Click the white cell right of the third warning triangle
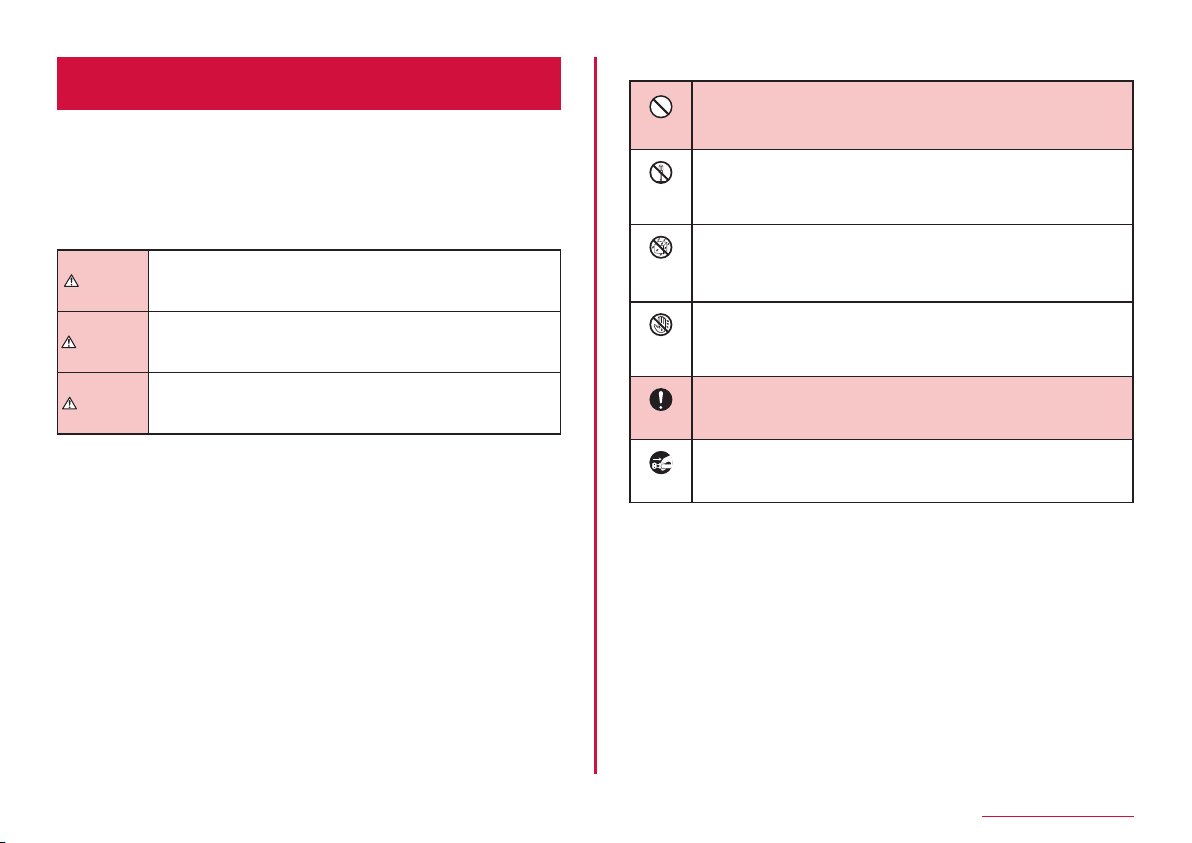The width and height of the screenshot is (1192, 843). (353, 402)
